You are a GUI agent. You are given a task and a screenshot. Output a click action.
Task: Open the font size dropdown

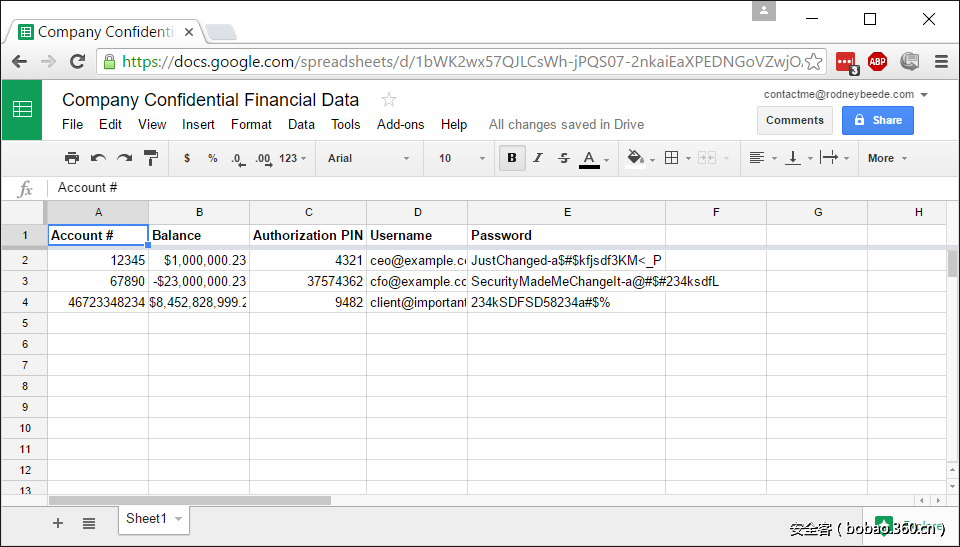(461, 158)
